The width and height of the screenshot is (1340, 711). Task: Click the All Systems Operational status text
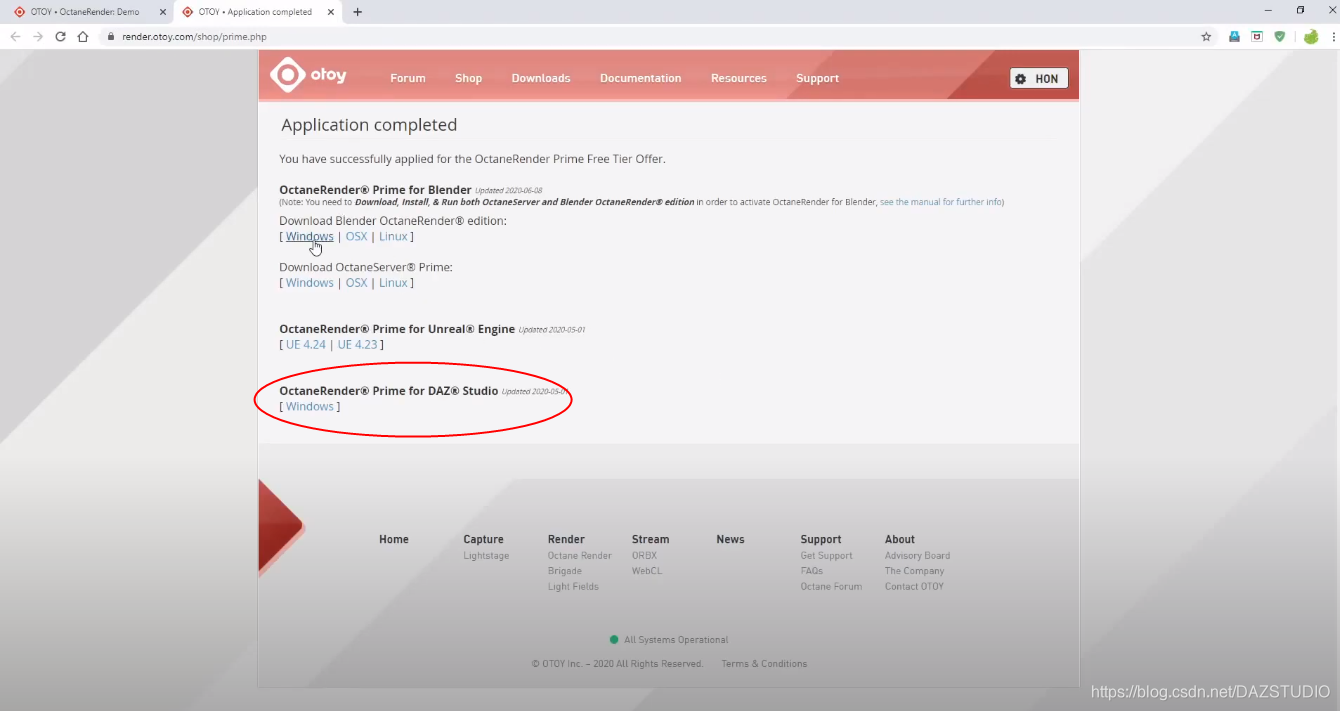[676, 640]
